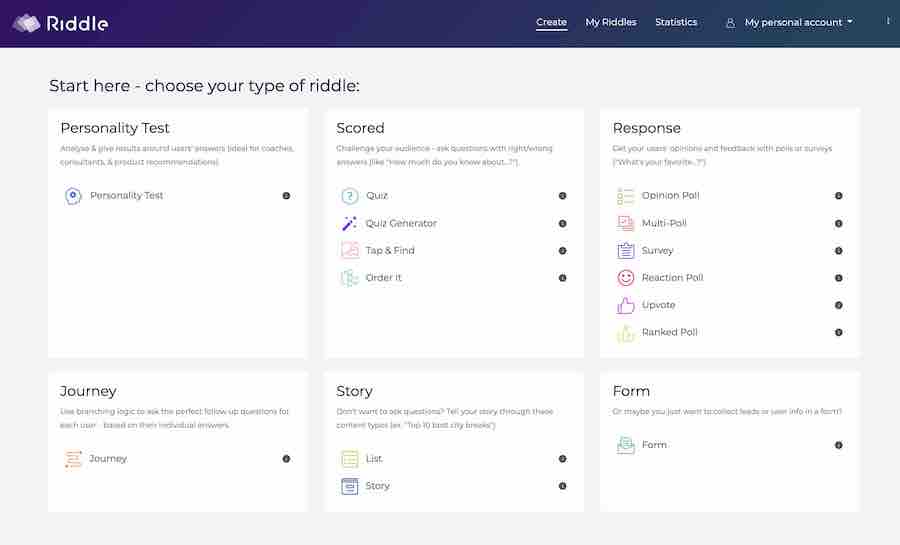Screen dimensions: 900x545
Task: Select the Quiz question-mark icon
Action: [x=350, y=196]
